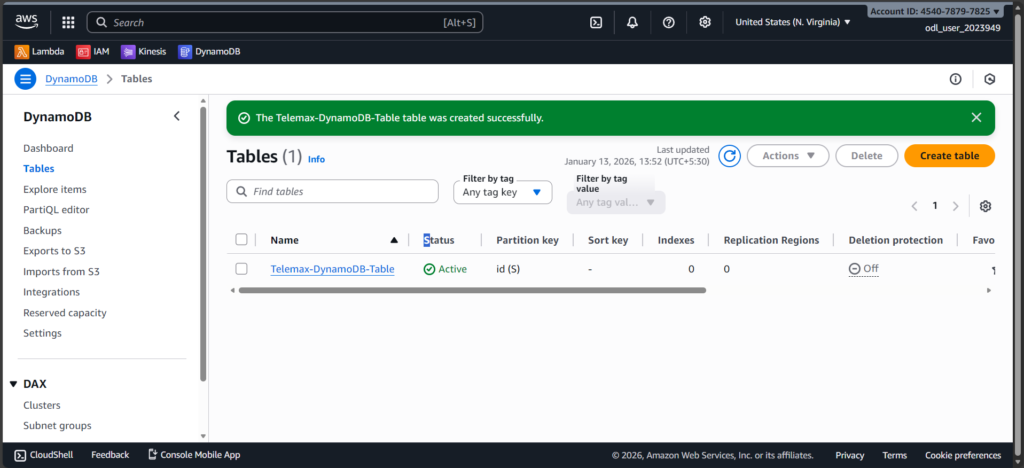Open table preferences gear icon
Viewport: 1024px width, 468px height.
(x=985, y=206)
